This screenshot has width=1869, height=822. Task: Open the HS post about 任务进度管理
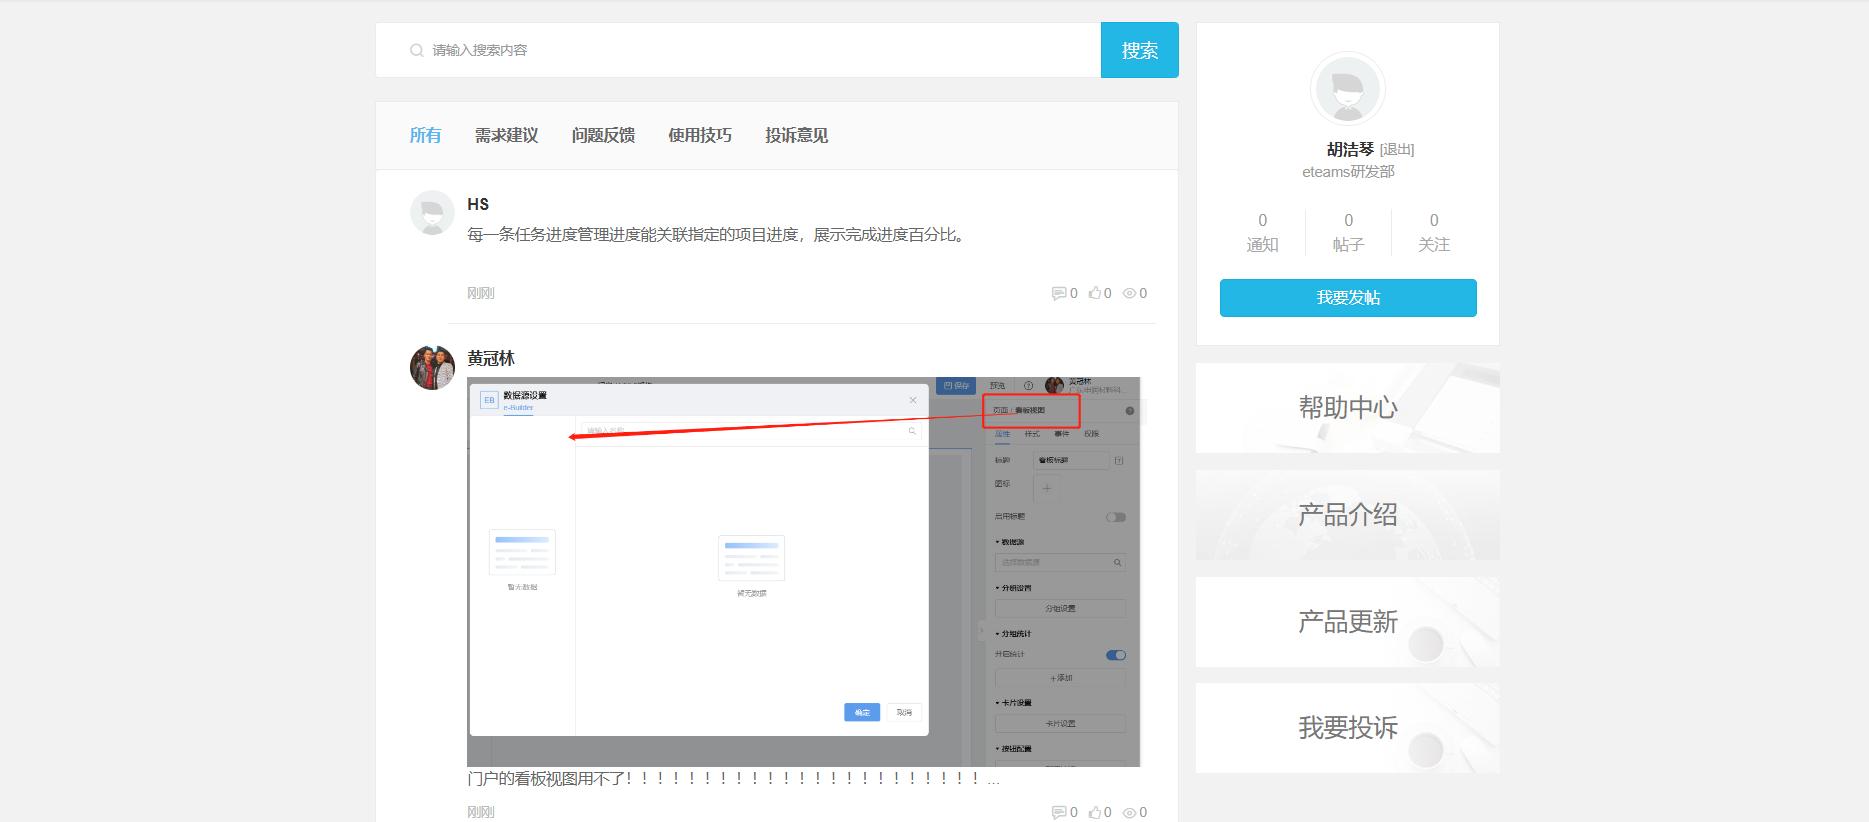coord(717,235)
